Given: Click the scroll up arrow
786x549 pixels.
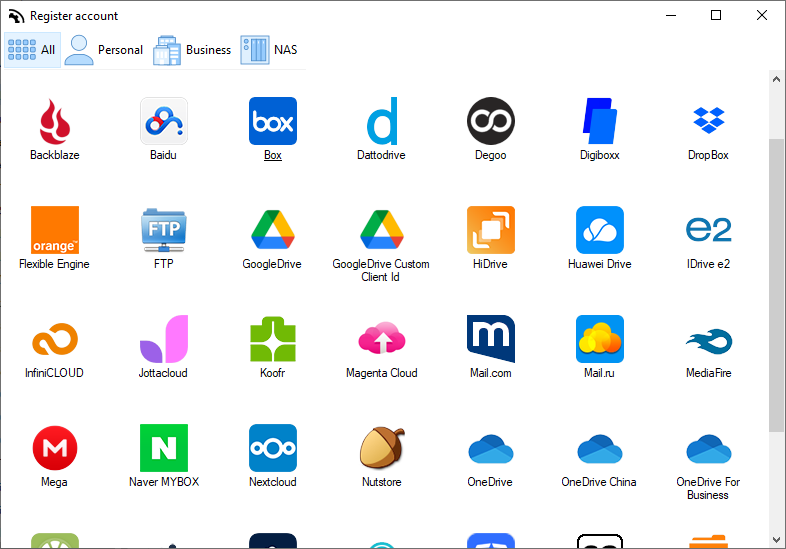Looking at the screenshot, I should point(776,79).
